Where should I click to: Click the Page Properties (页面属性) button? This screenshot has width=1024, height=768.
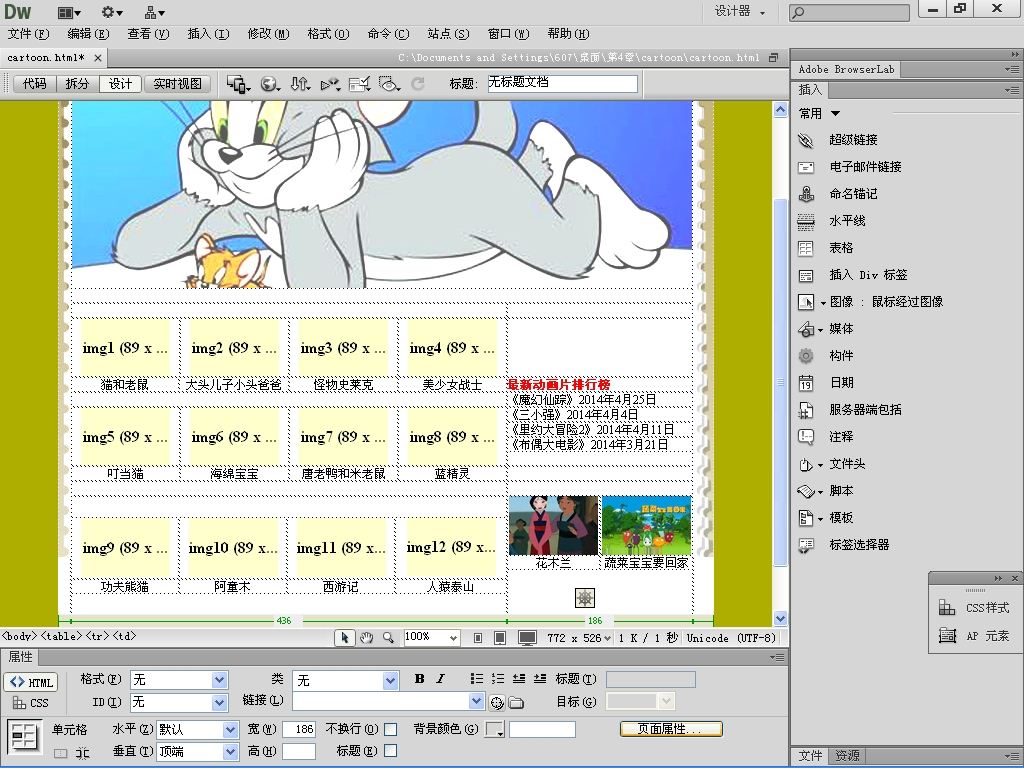(x=671, y=729)
